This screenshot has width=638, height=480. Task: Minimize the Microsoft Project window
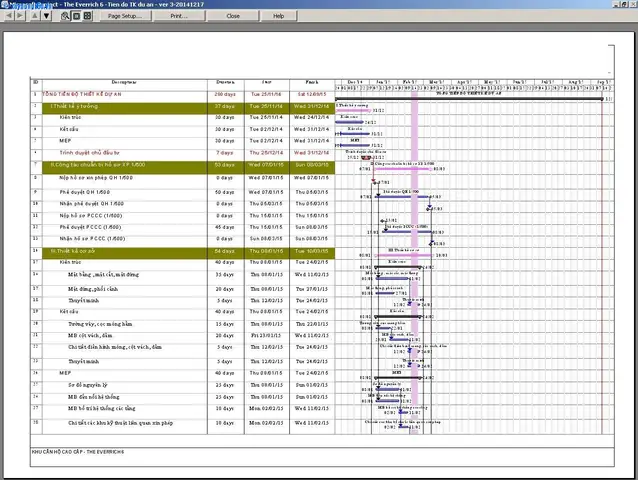tap(616, 4)
